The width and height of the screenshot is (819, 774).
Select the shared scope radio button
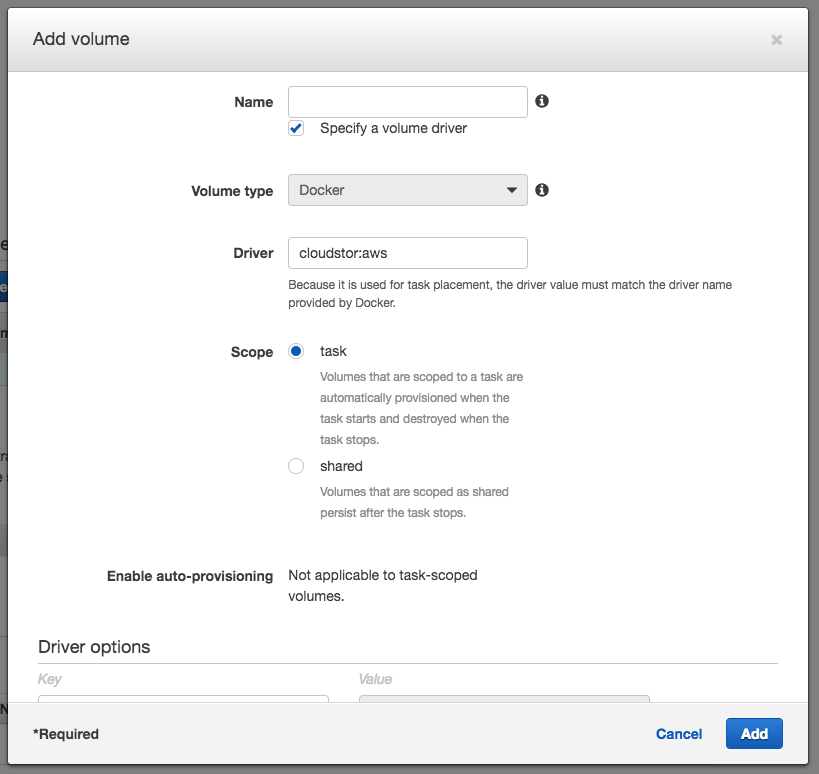(296, 466)
